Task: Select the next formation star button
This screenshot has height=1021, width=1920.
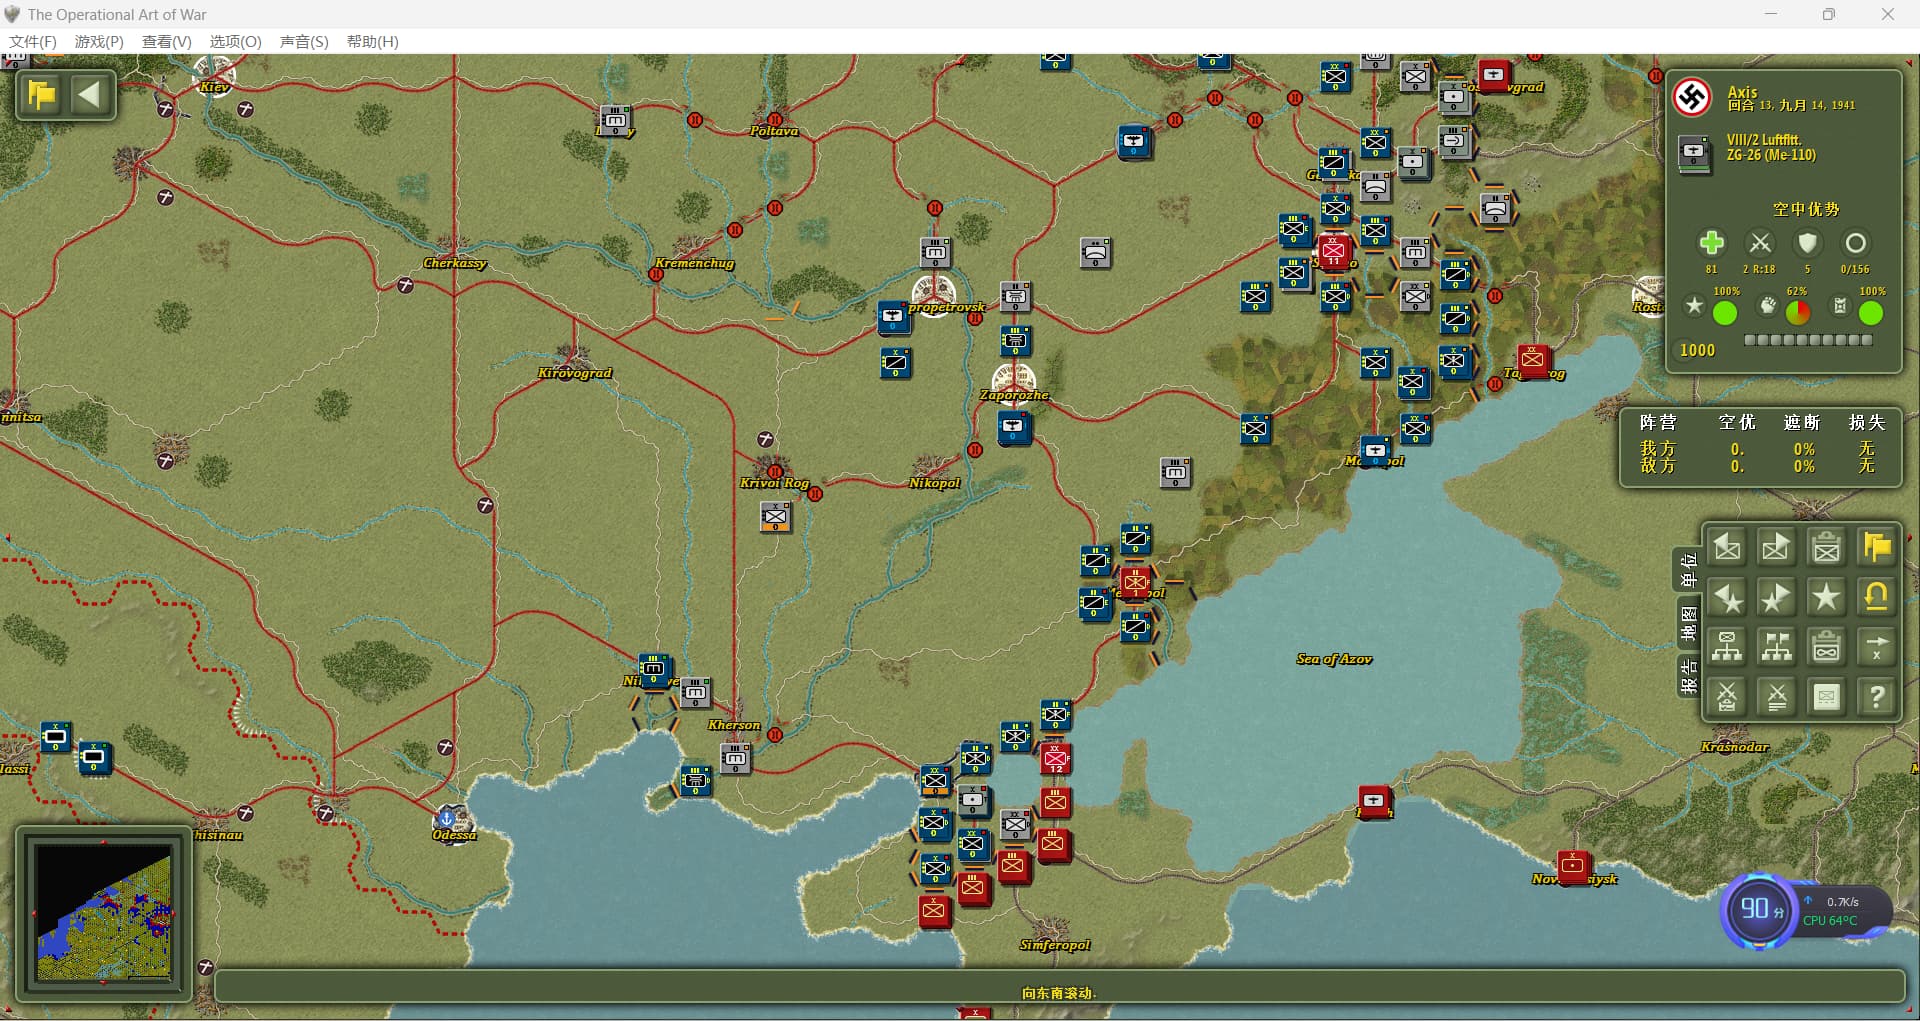Action: [x=1776, y=597]
